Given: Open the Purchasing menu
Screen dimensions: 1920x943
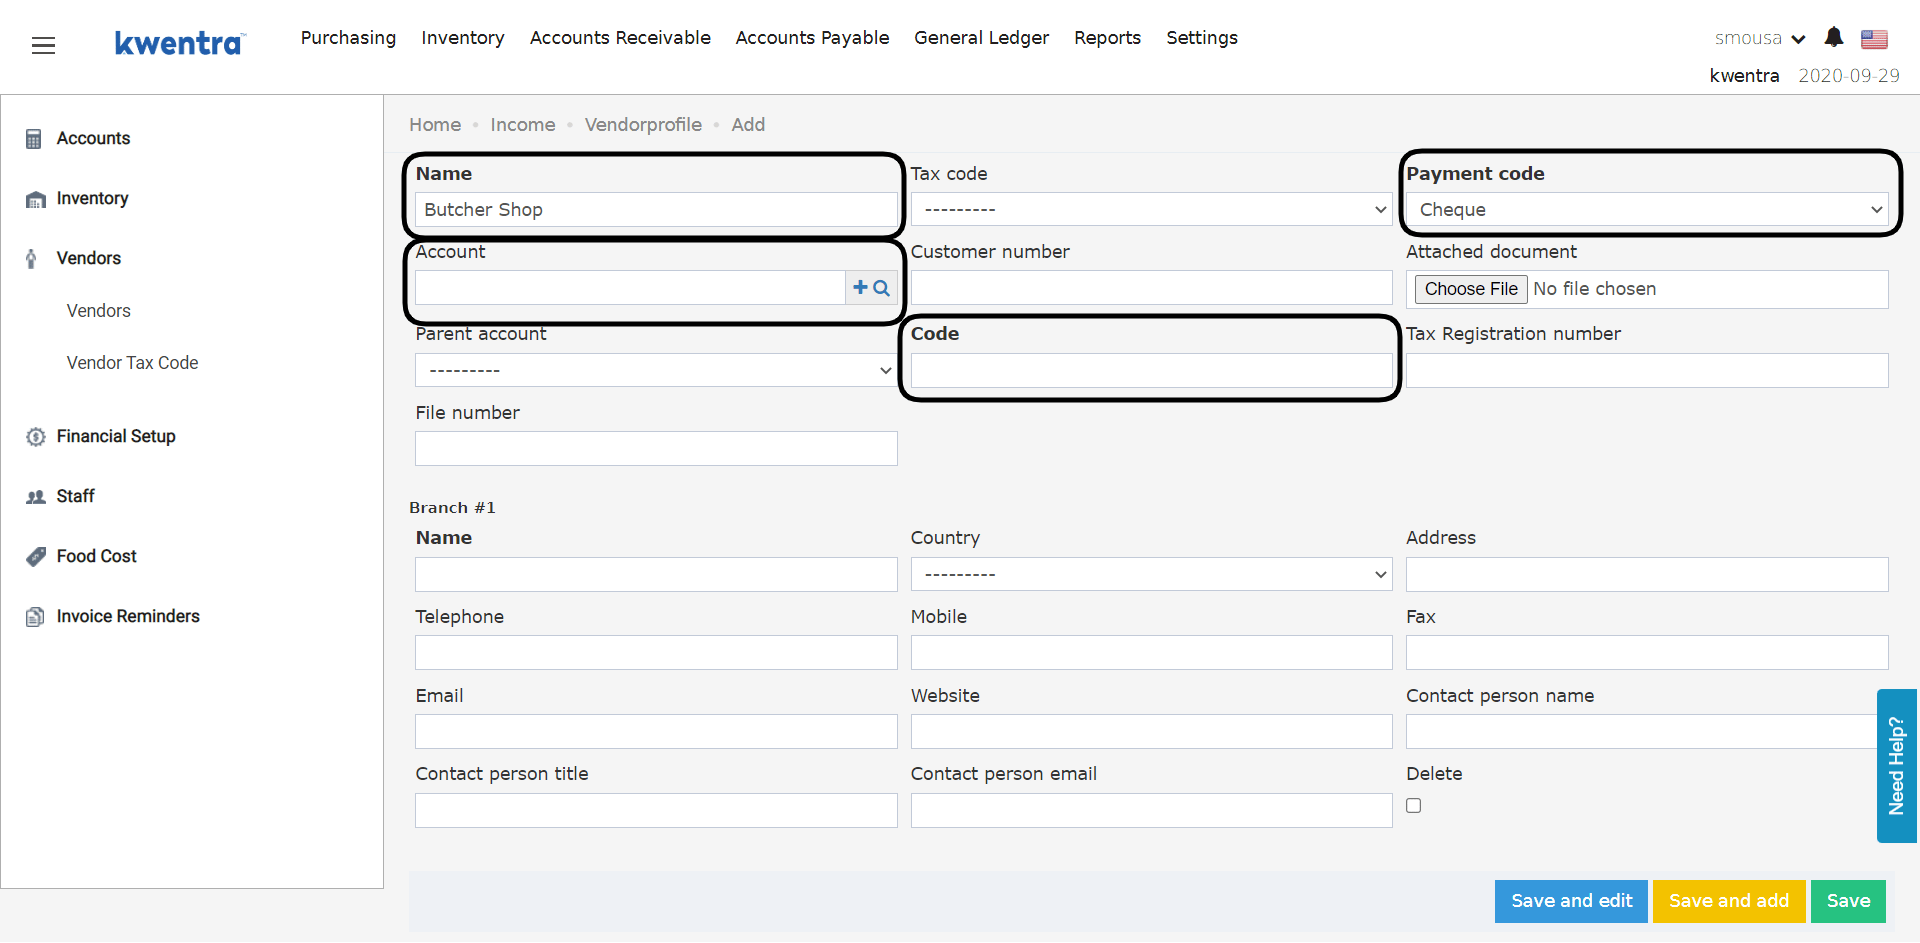Looking at the screenshot, I should click(348, 38).
